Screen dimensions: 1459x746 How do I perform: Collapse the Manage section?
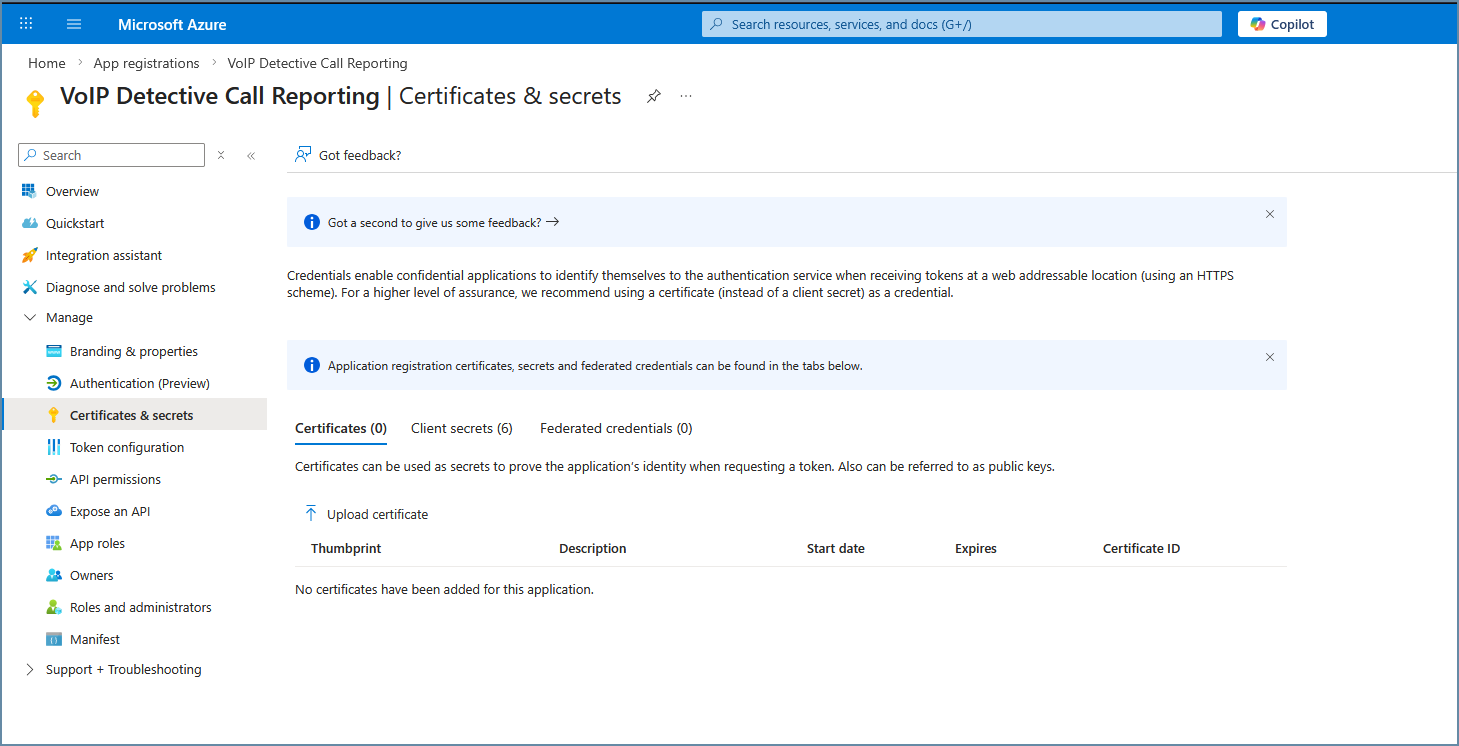pos(30,318)
